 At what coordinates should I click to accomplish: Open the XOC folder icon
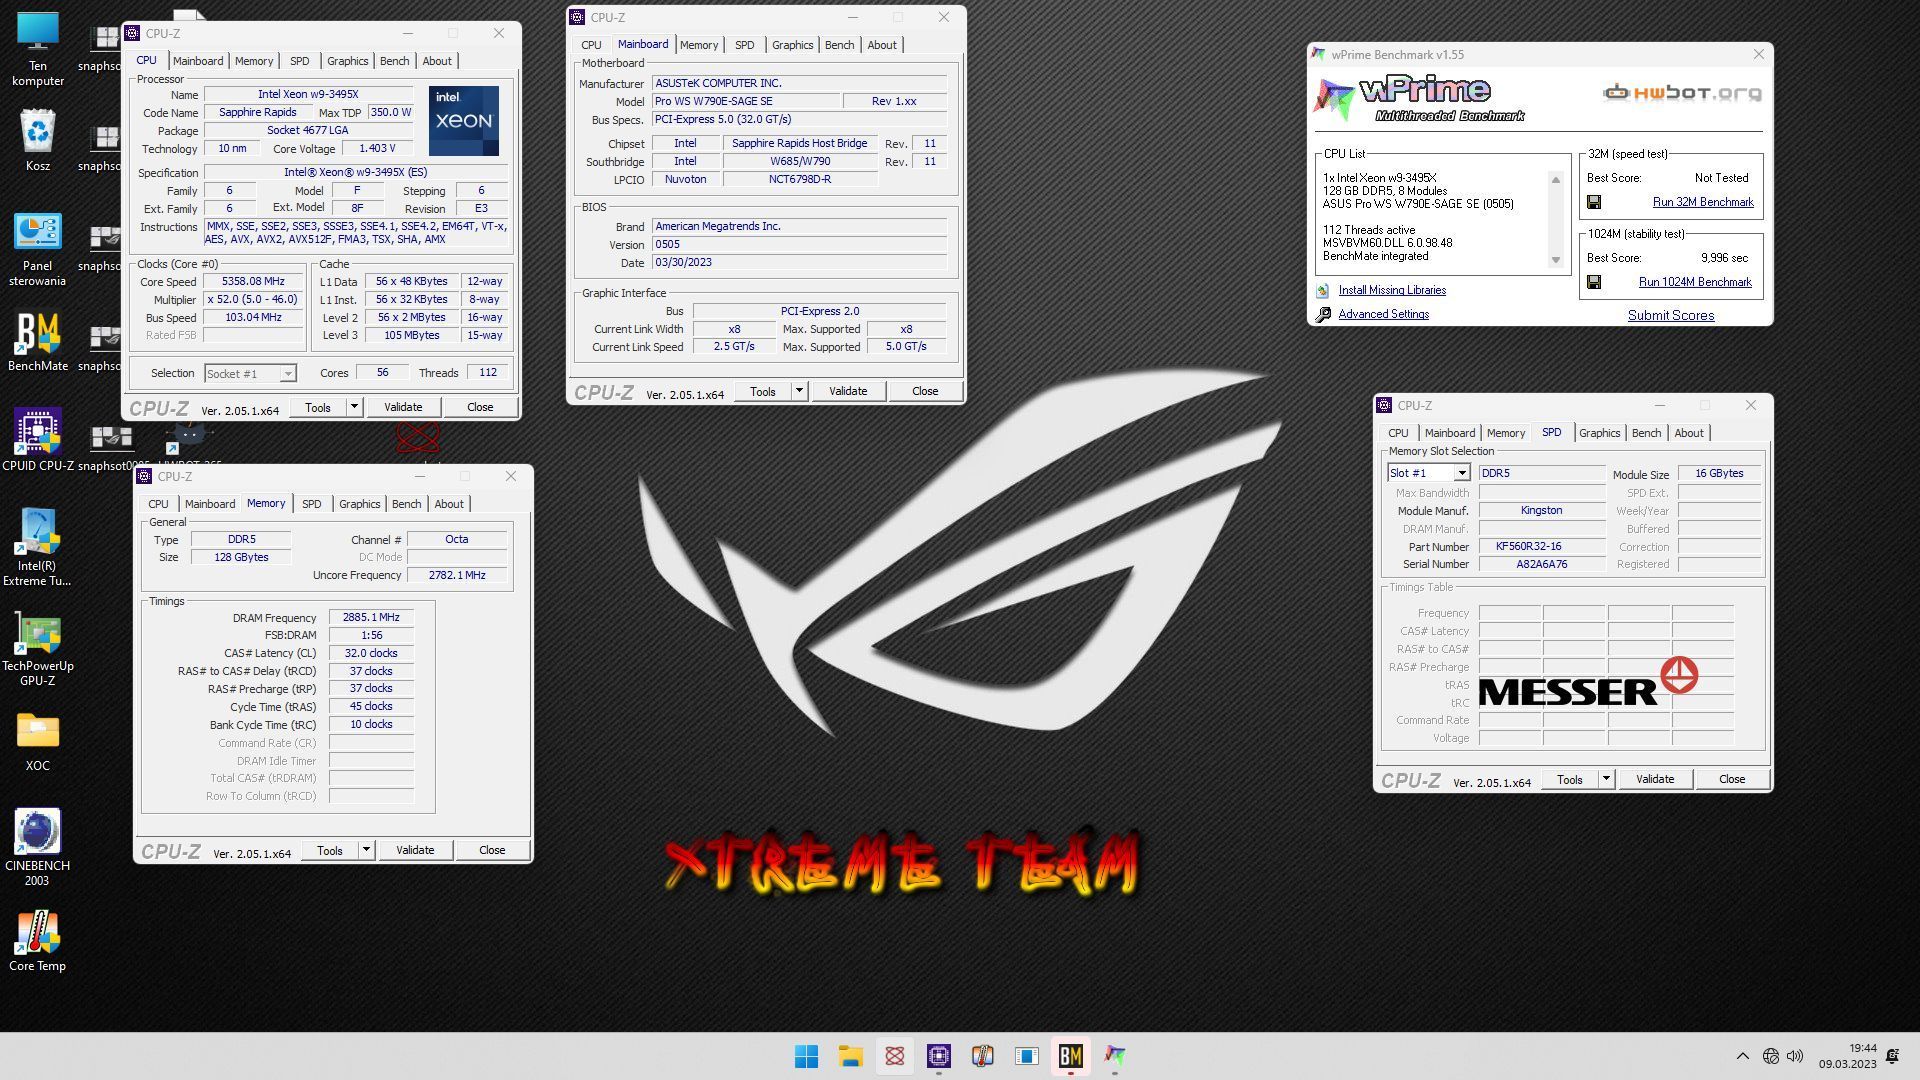coord(38,742)
